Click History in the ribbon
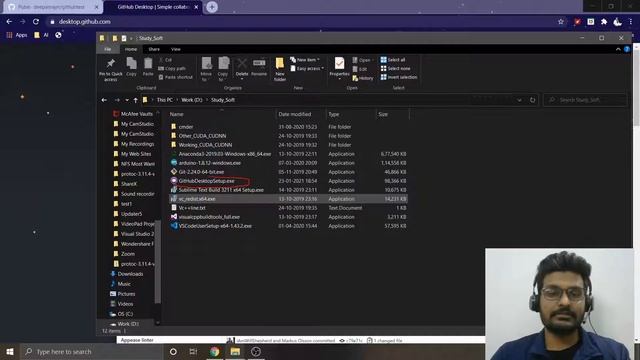The image size is (640, 360). tap(362, 78)
